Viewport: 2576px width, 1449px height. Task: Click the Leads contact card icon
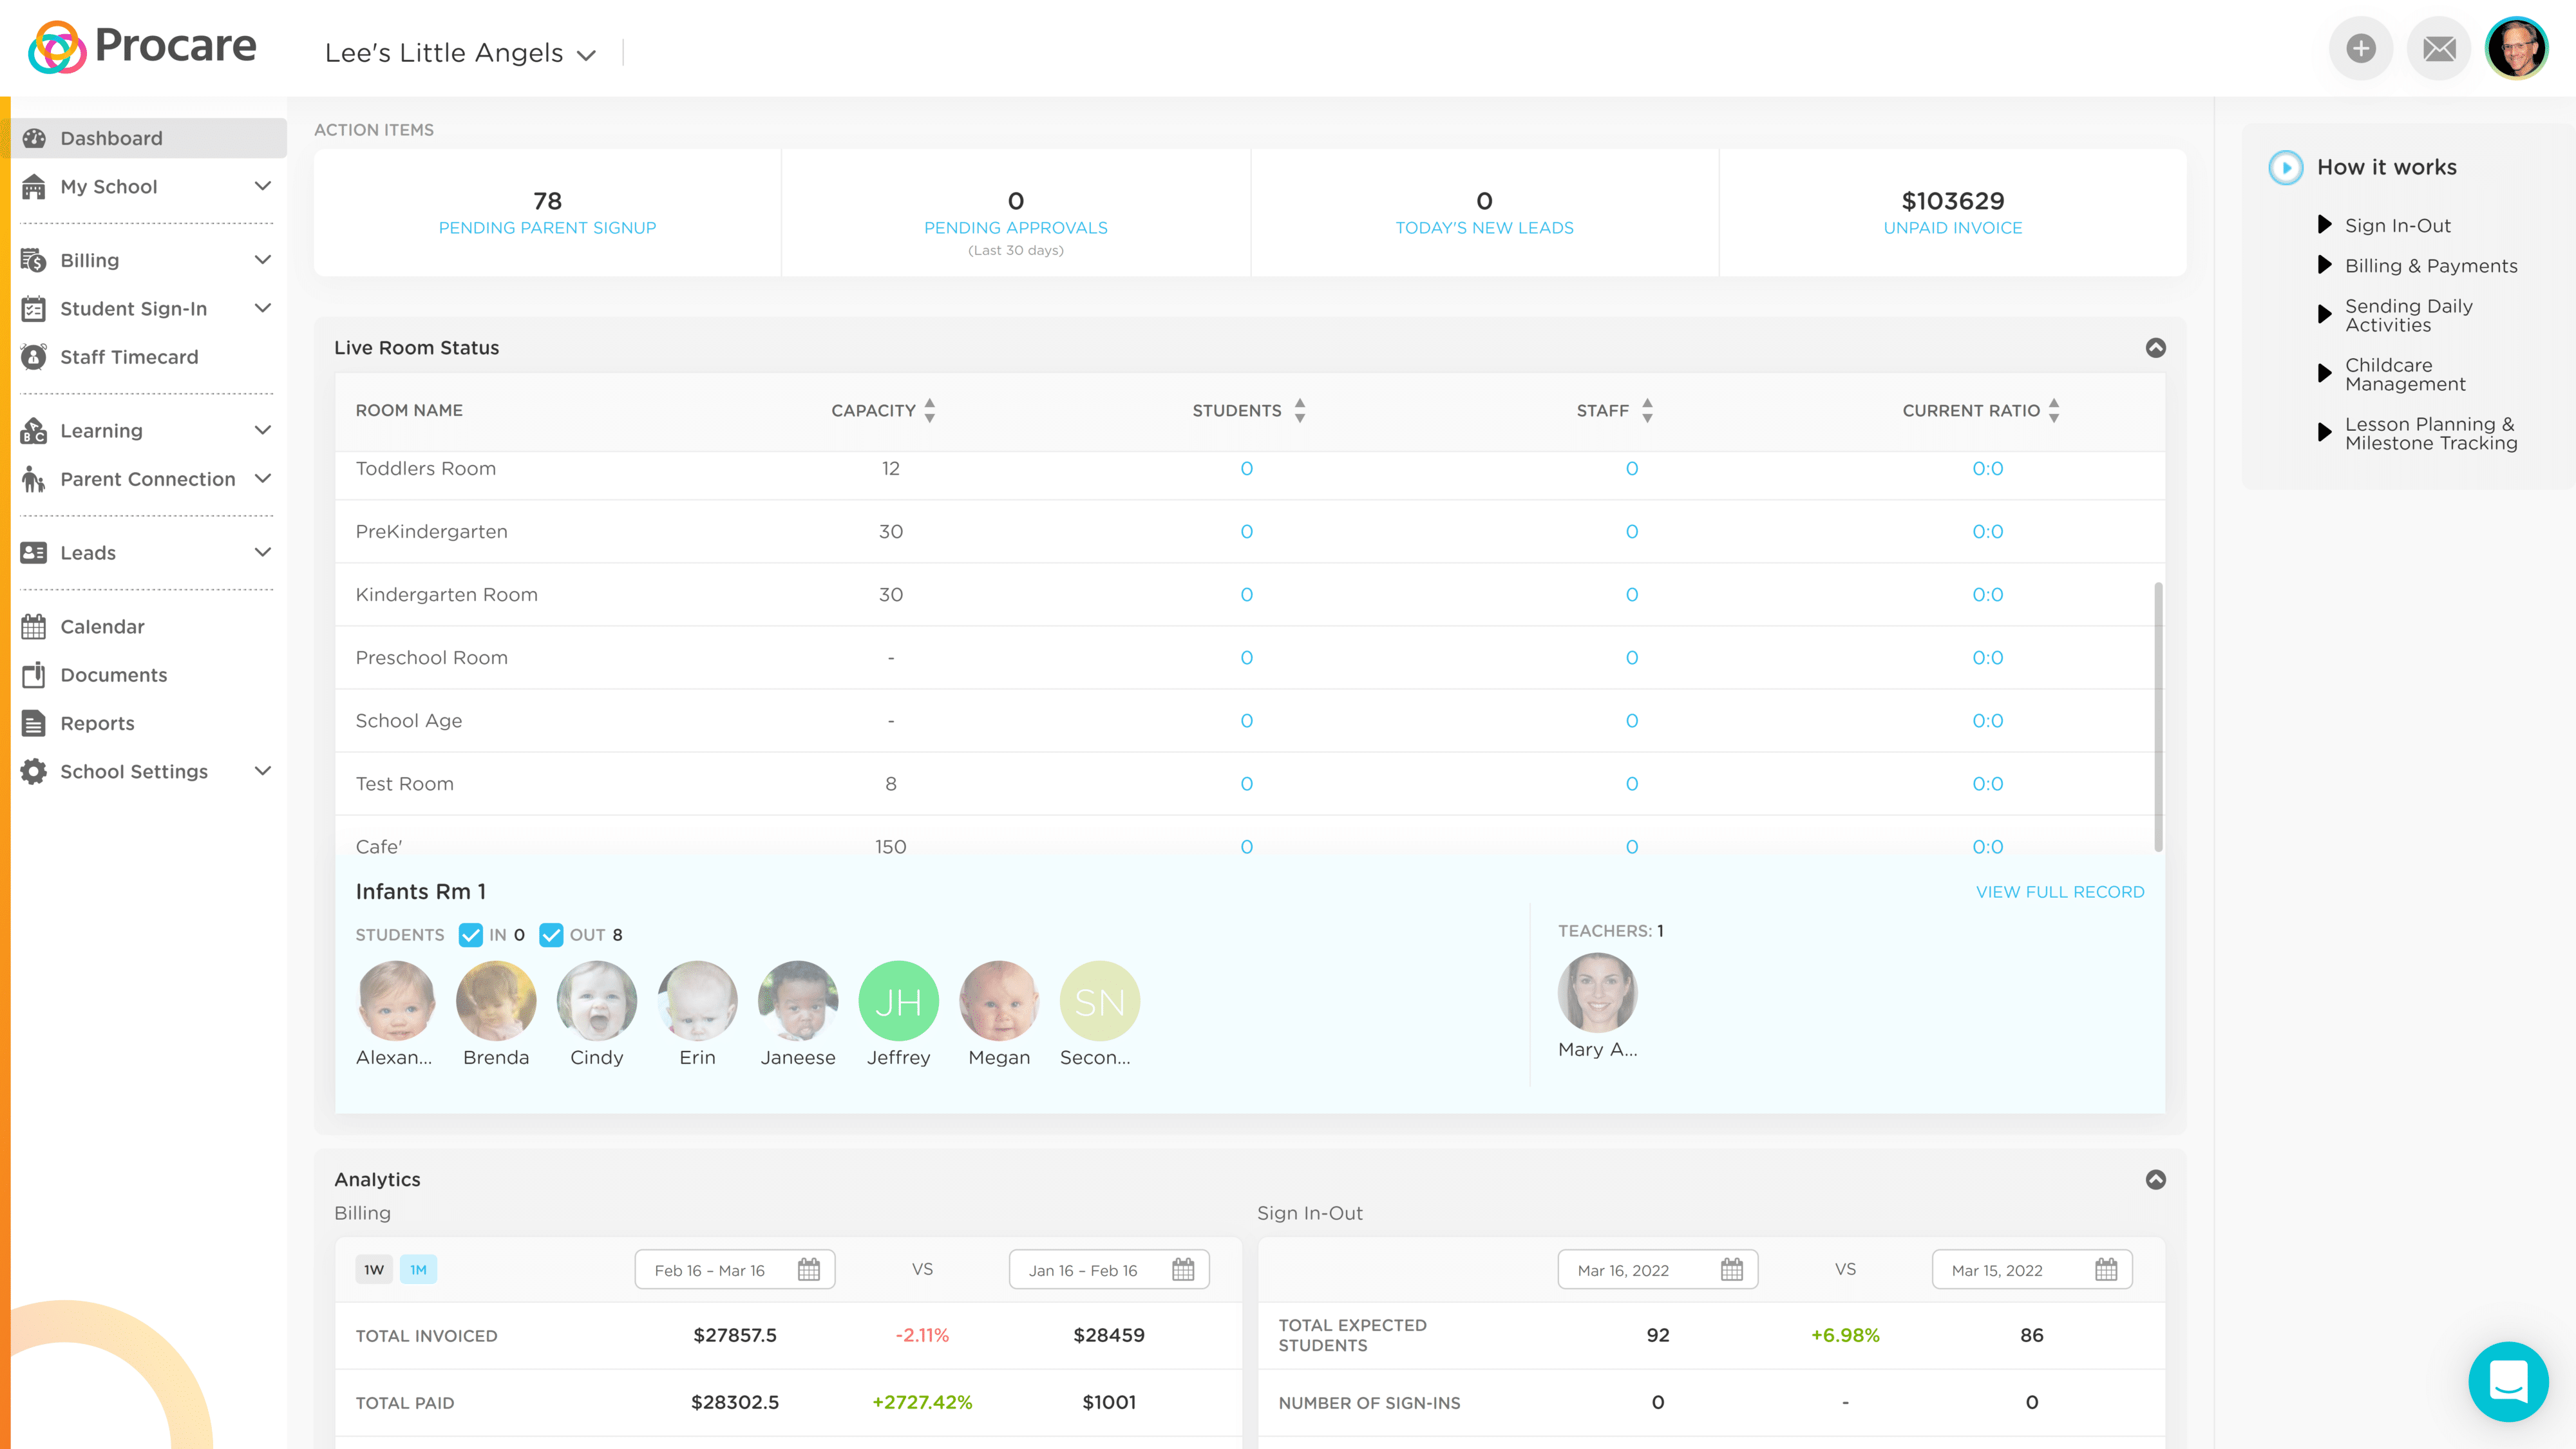tap(34, 553)
